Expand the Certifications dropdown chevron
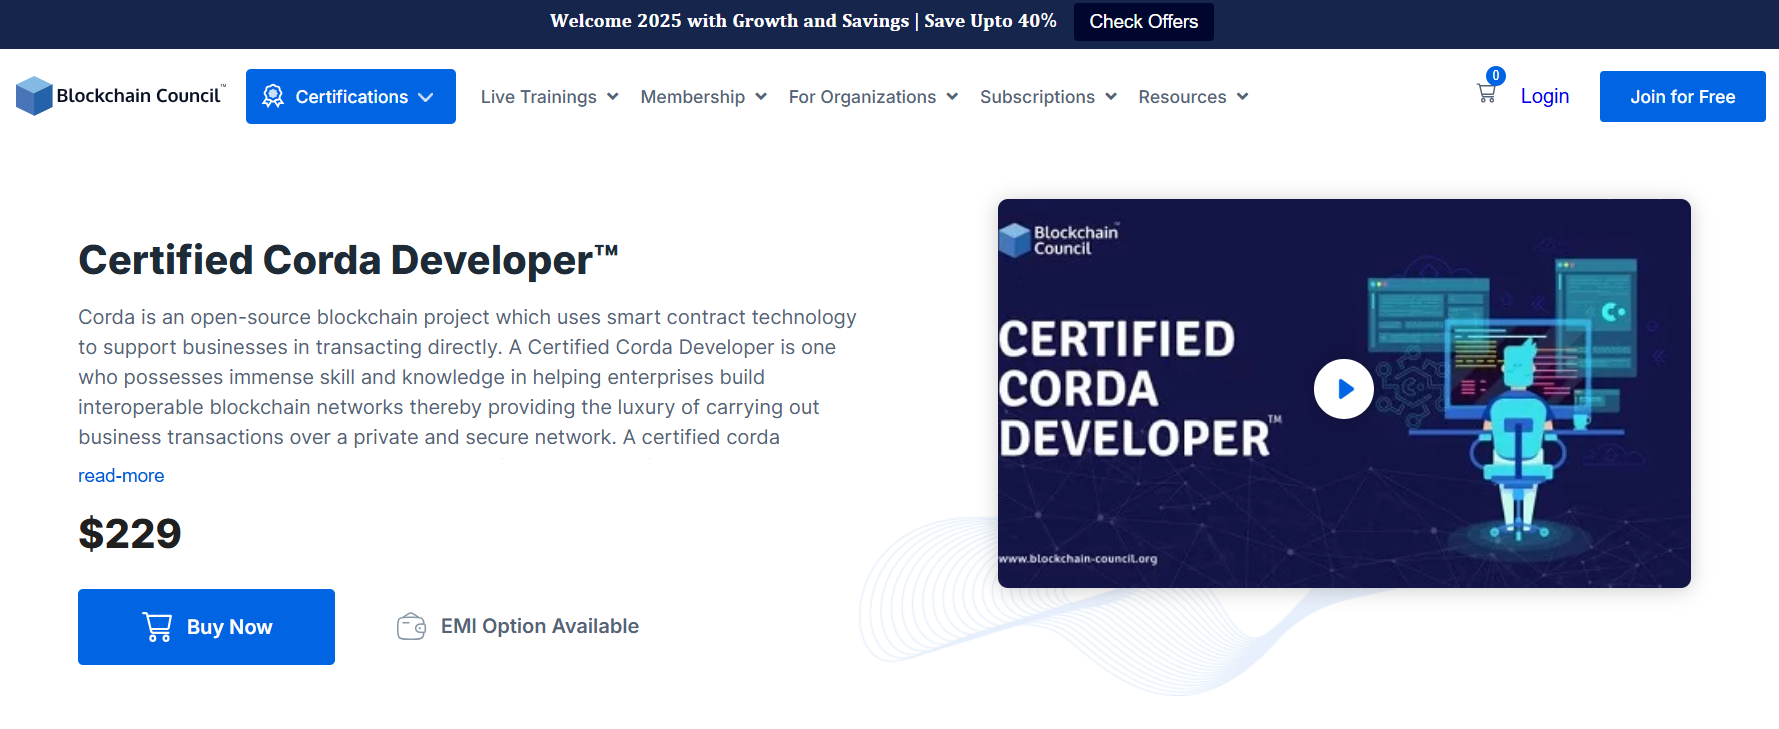The height and width of the screenshot is (729, 1779). tap(426, 97)
